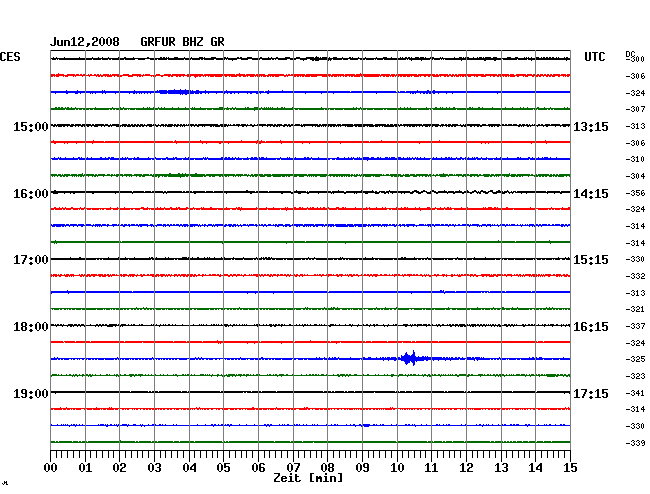The width and height of the screenshot is (650, 494).
Task: Click the 17:15 UTC time label
Action: [591, 393]
